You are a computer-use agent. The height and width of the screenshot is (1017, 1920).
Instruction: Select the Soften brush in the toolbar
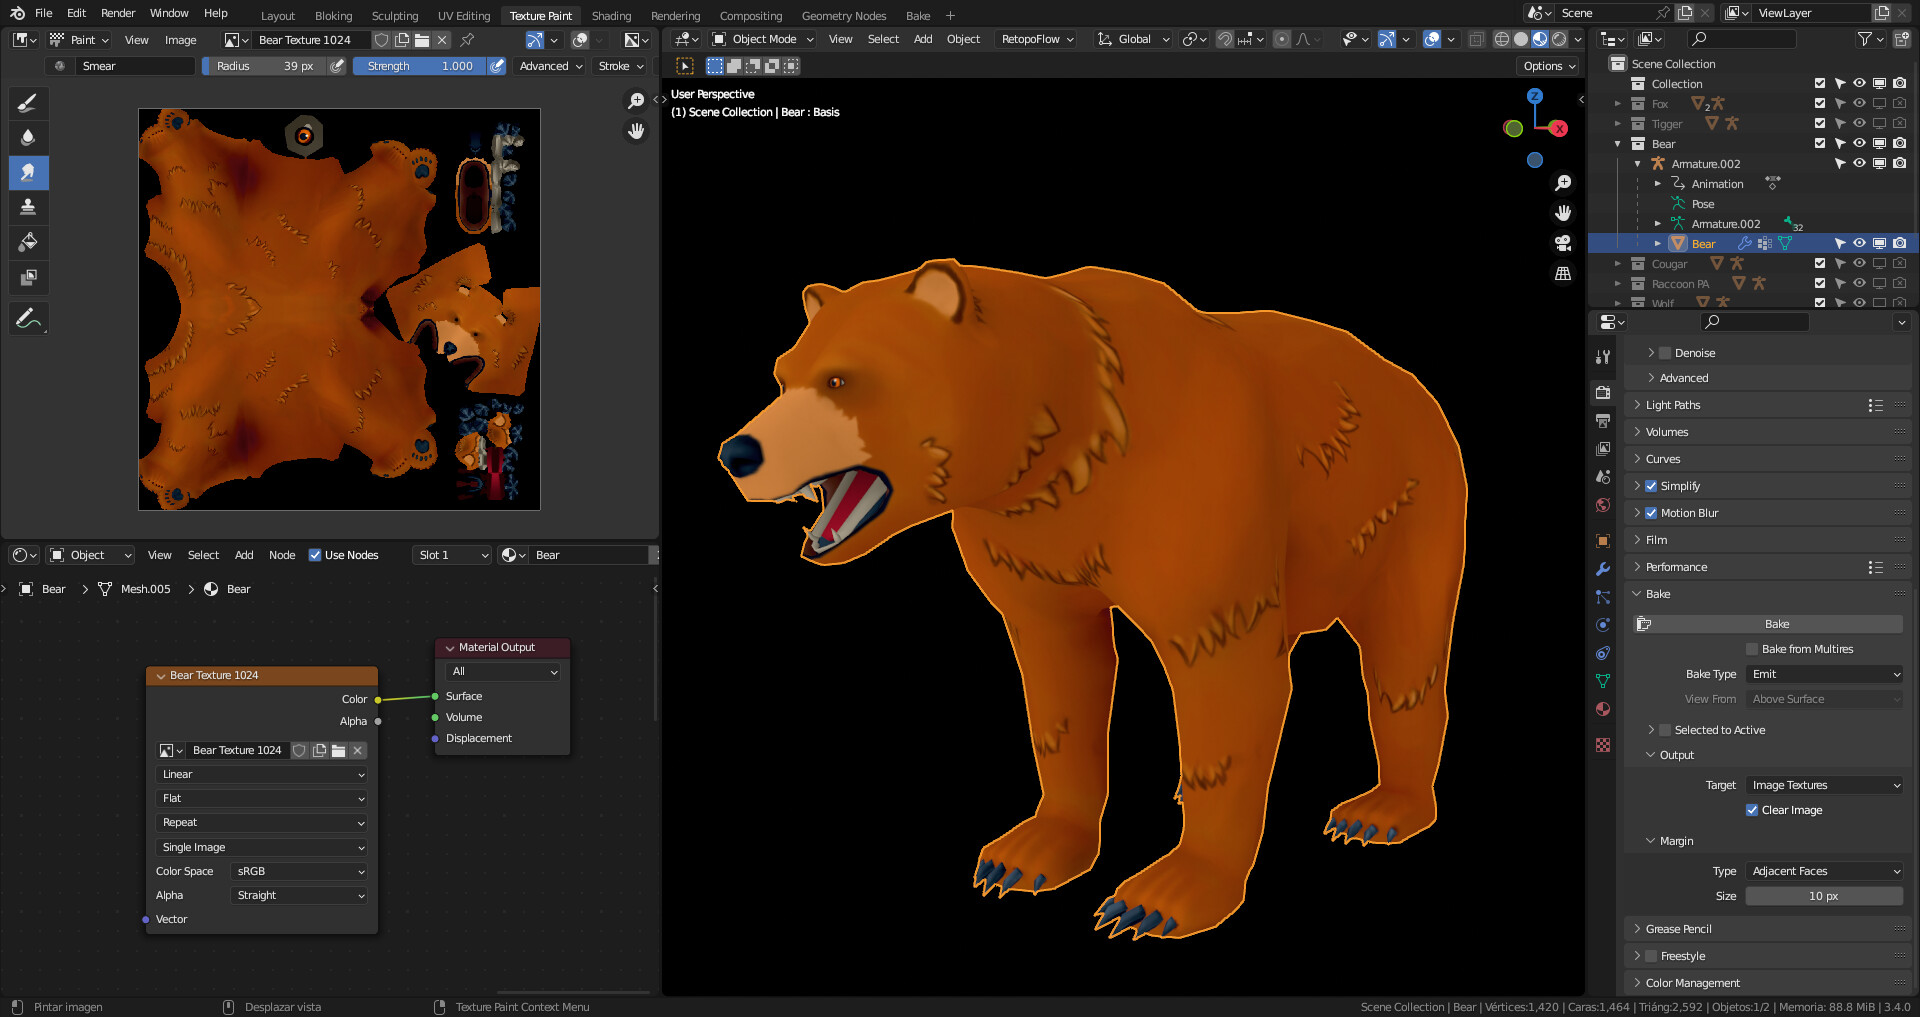(28, 137)
